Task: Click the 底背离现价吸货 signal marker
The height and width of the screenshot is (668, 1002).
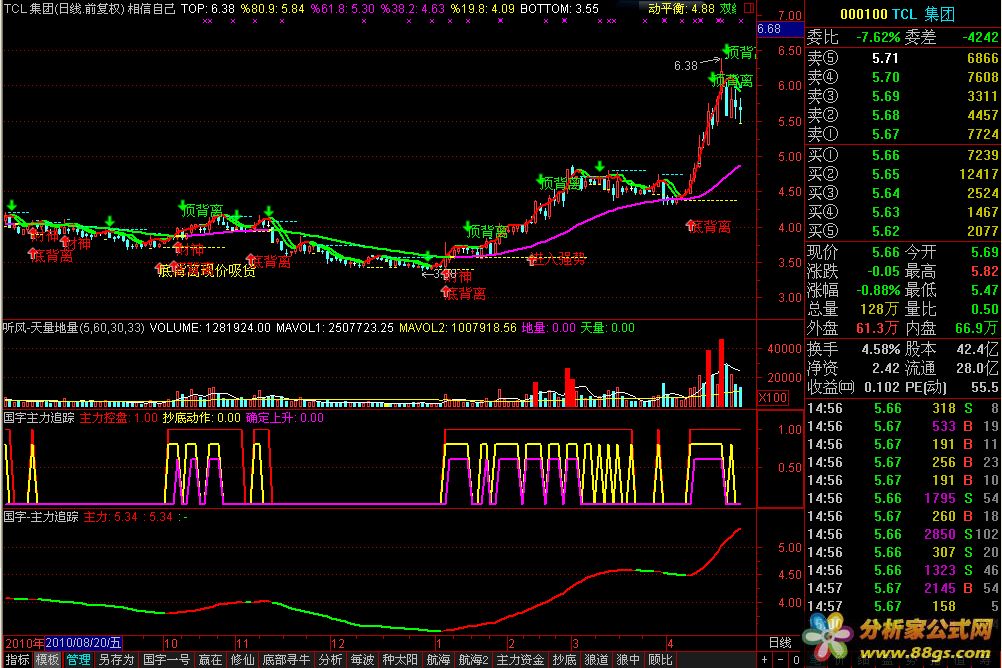Action: point(206,270)
